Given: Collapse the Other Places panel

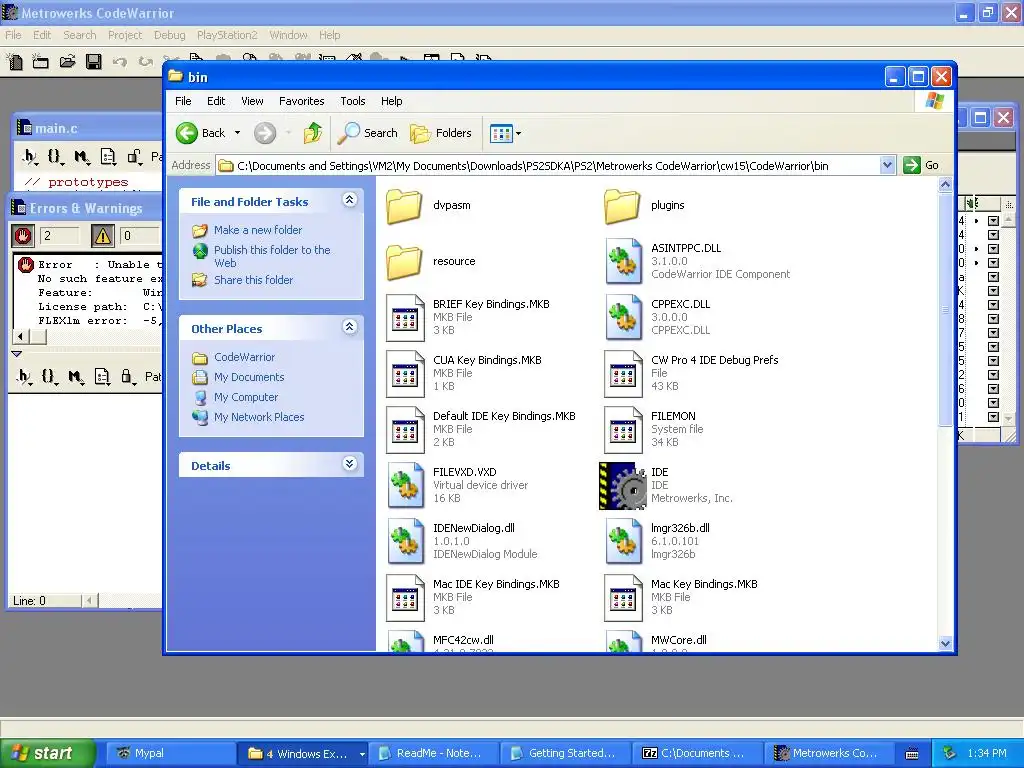Looking at the screenshot, I should point(350,327).
